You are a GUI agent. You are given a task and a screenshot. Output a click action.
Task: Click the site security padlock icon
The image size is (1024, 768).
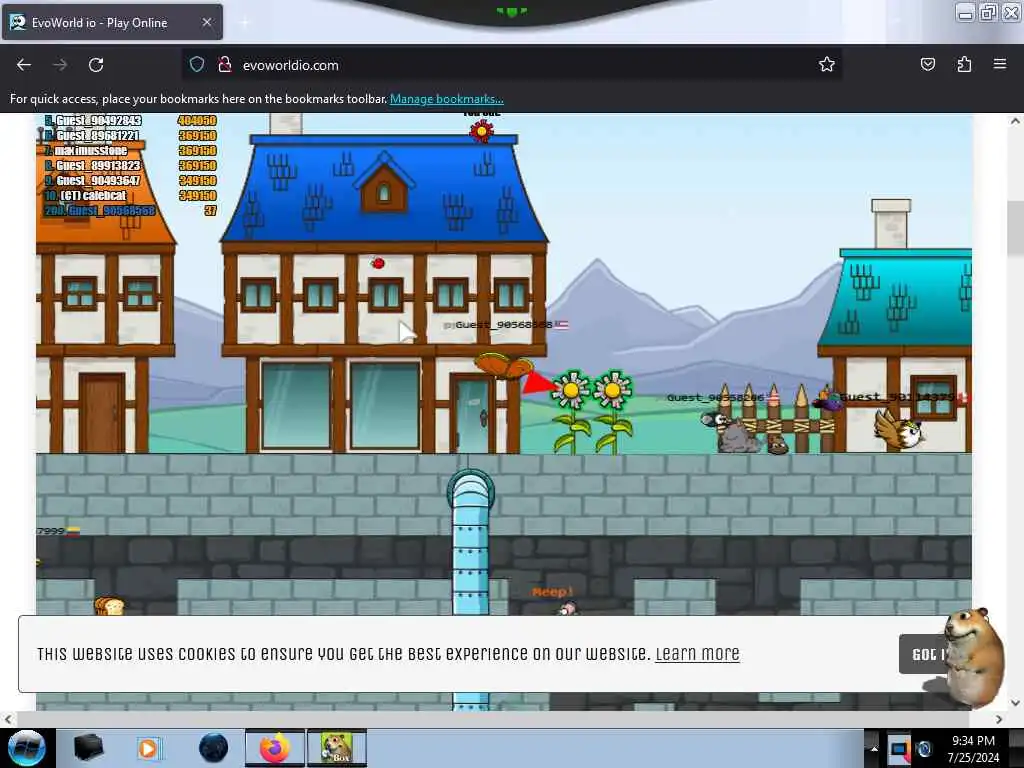(225, 65)
